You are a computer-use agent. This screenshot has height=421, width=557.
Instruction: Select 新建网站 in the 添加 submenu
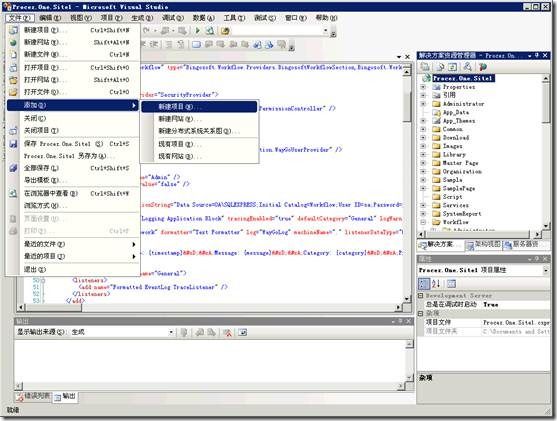pyautogui.click(x=199, y=119)
